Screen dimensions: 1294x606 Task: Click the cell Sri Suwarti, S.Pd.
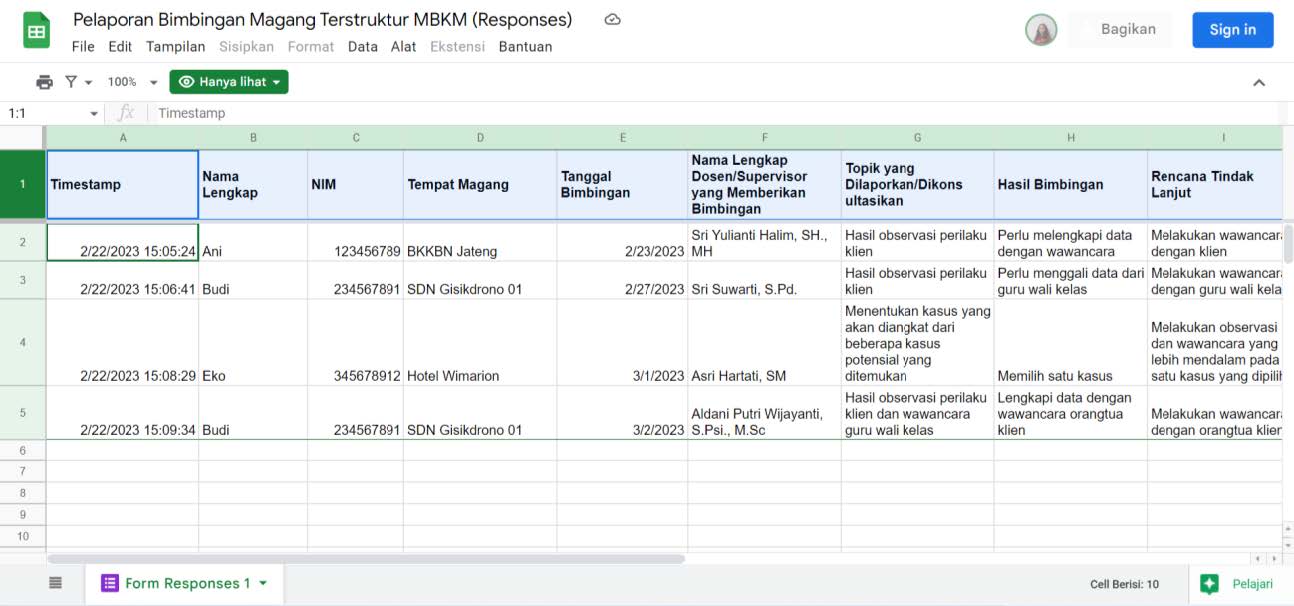764,281
